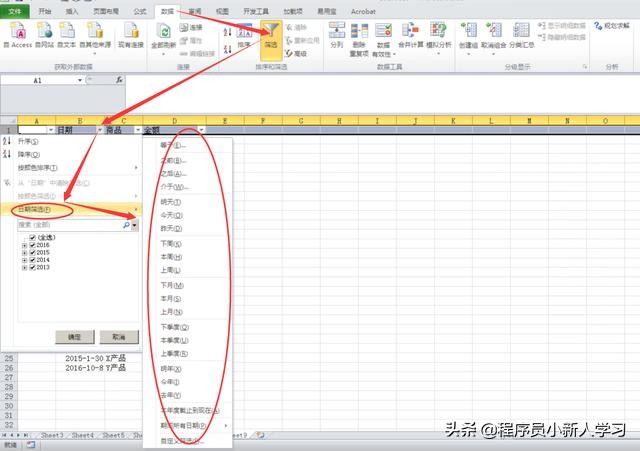Click the Name Box showing A1
This screenshot has height=451, width=640.
pos(38,80)
